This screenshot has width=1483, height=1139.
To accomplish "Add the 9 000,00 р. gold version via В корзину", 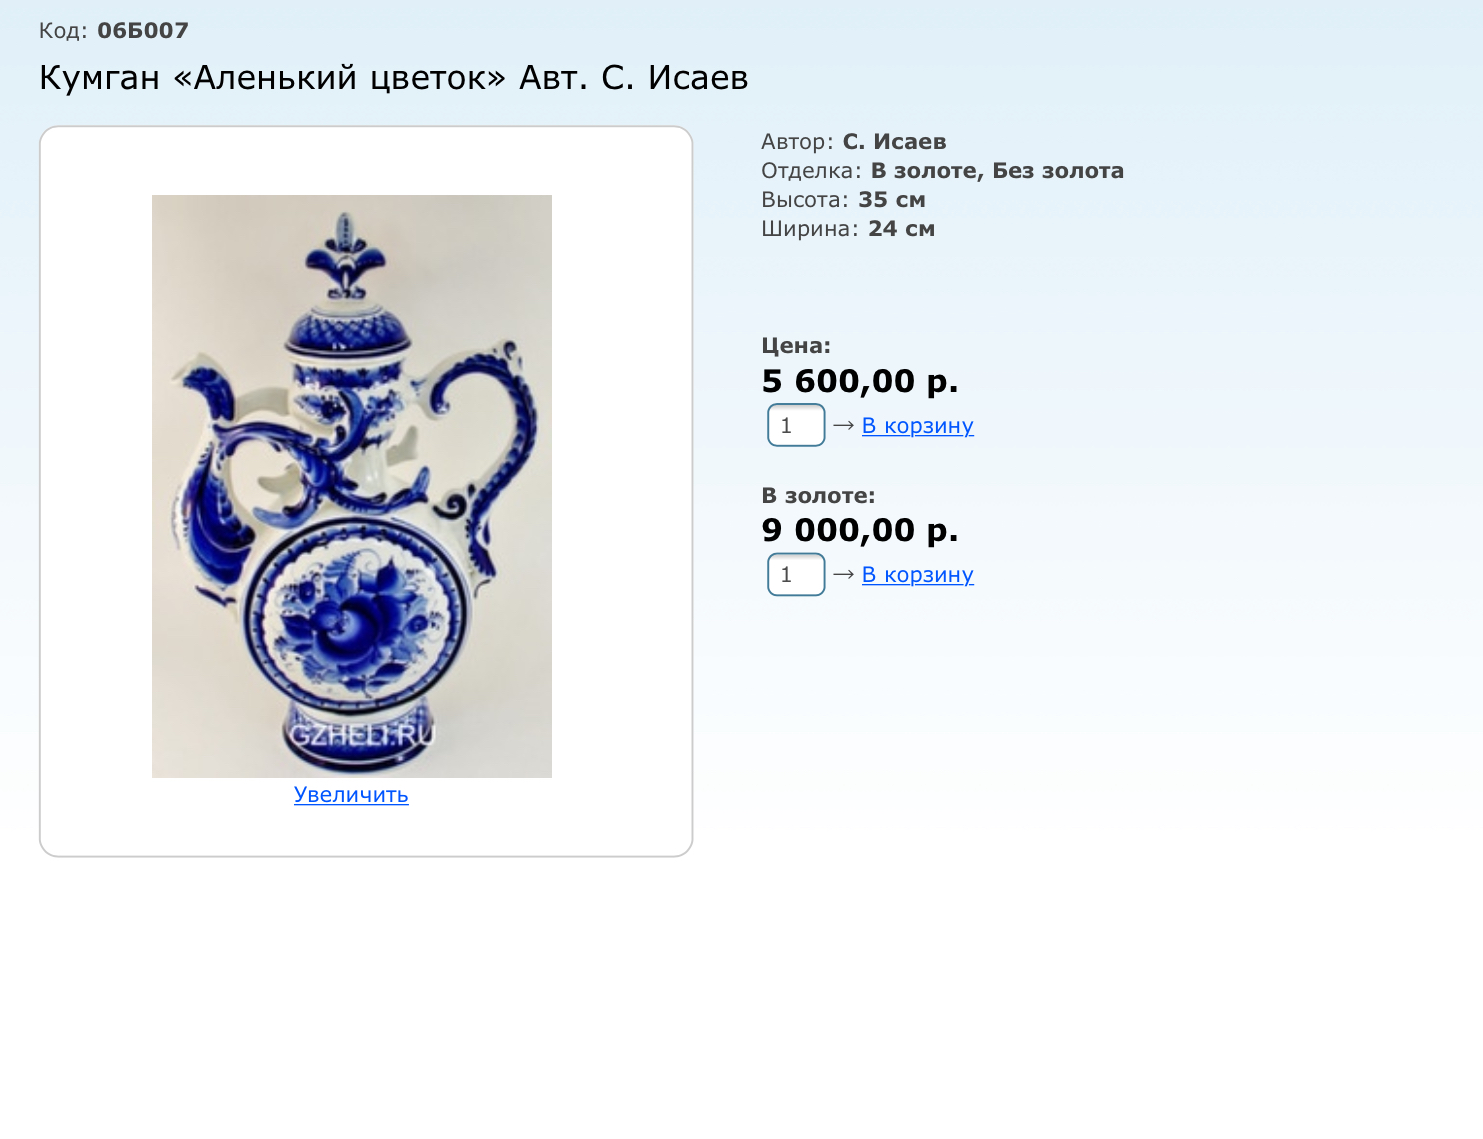I will [x=918, y=574].
